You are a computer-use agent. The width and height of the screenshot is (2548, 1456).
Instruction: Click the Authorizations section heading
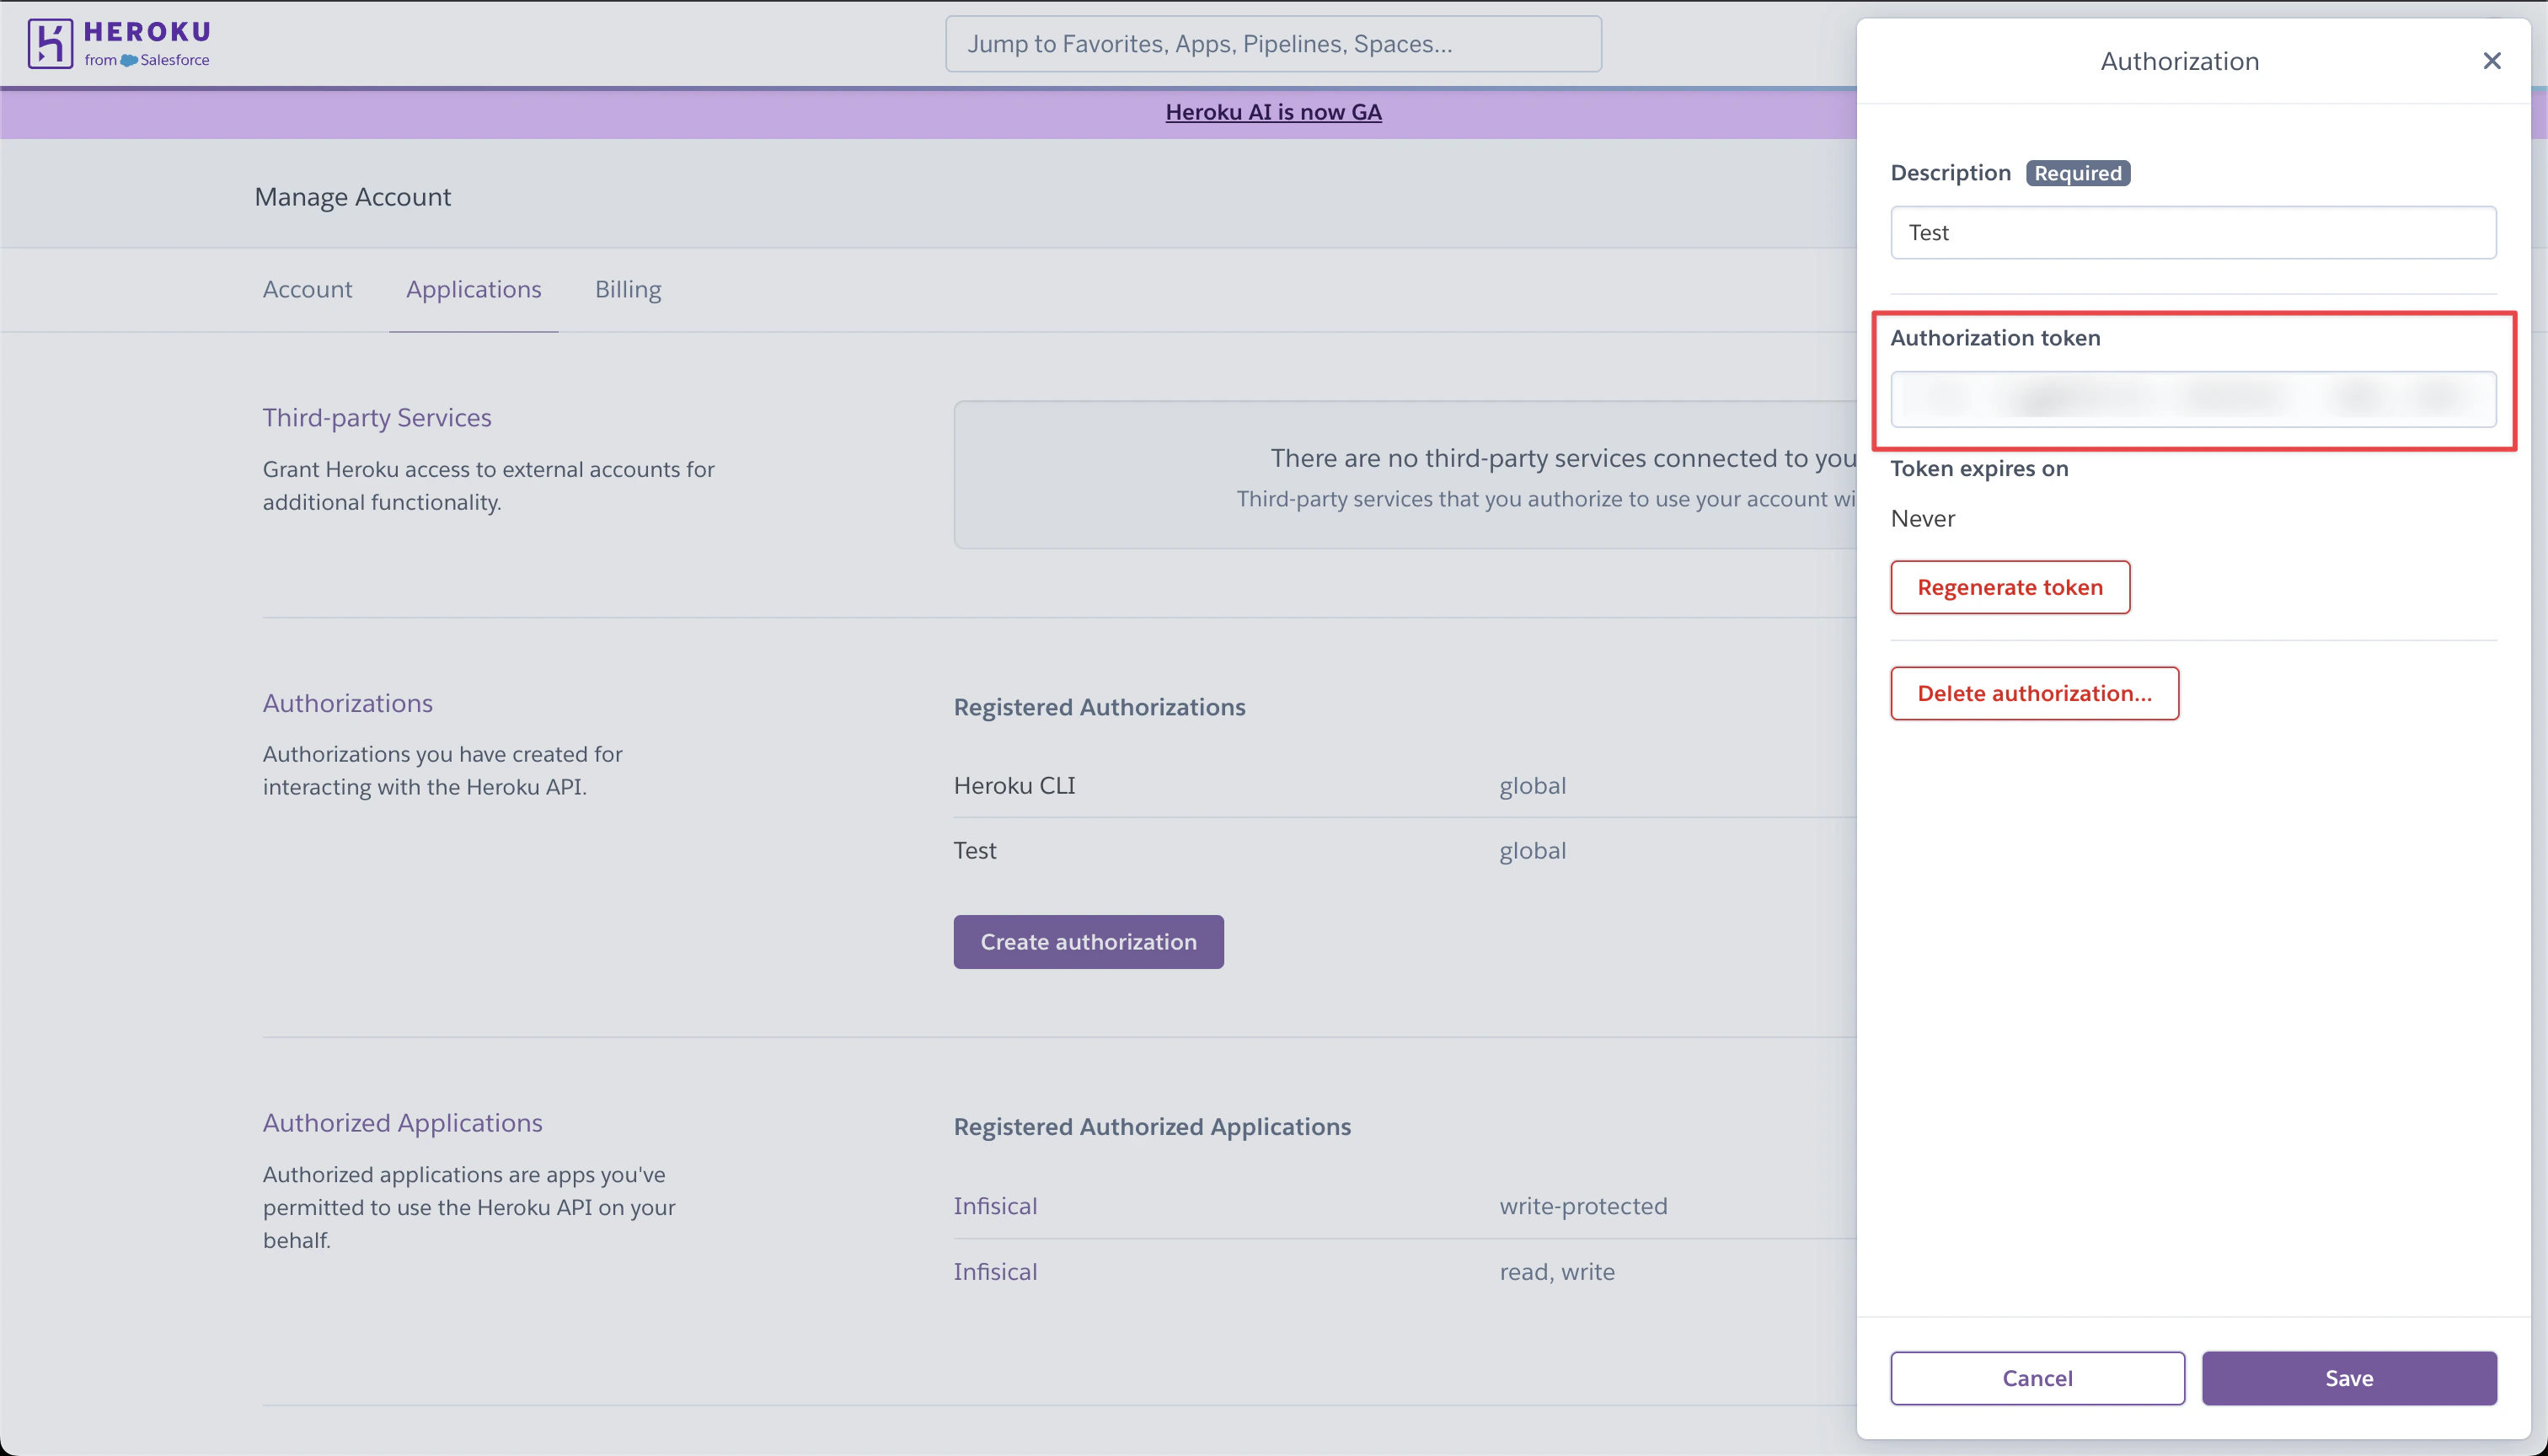[347, 703]
